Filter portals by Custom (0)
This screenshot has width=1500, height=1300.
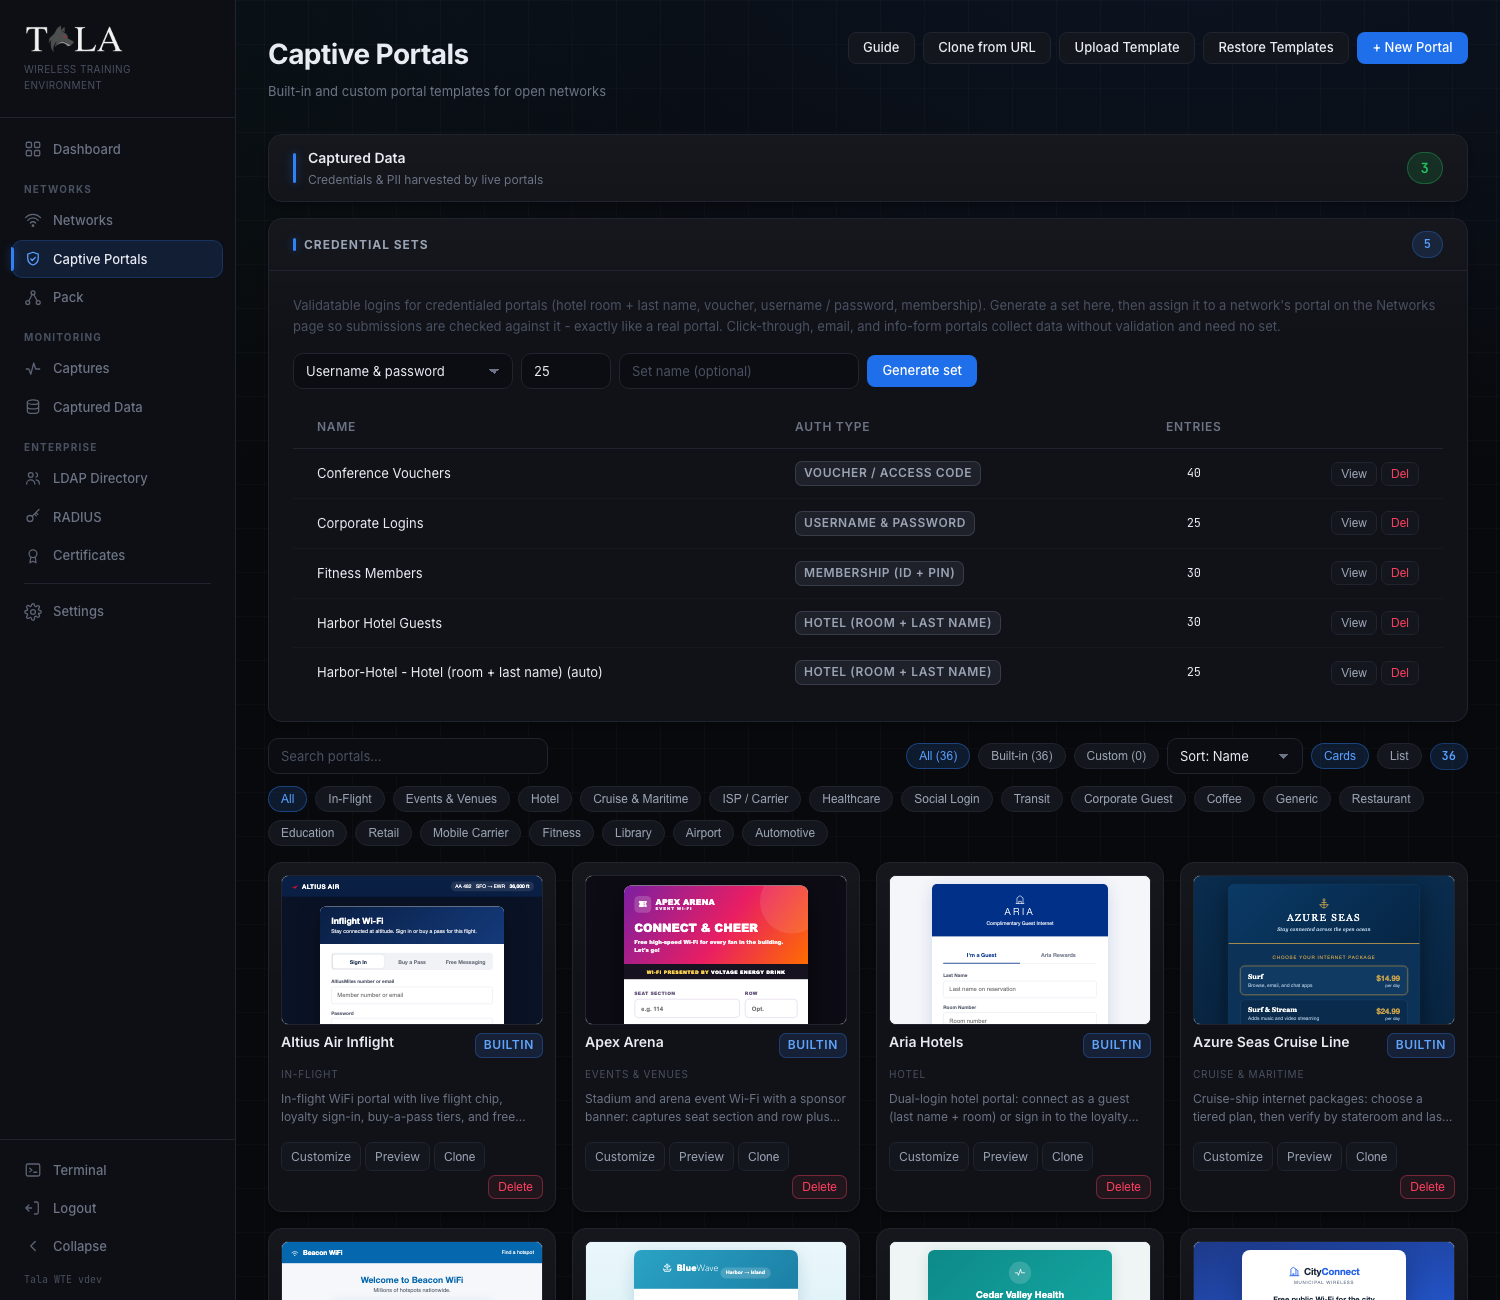[x=1116, y=756]
